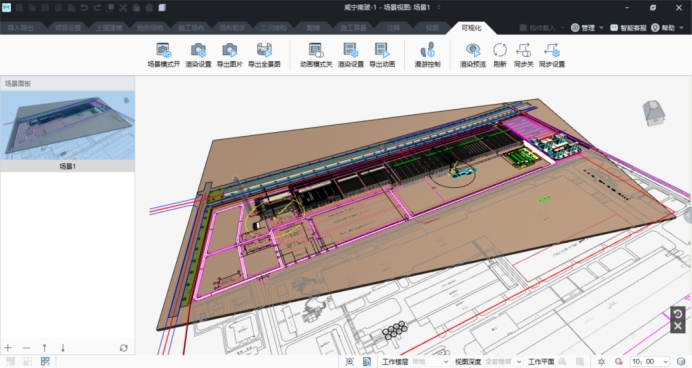Click the view cube navigation widget
The width and height of the screenshot is (692, 368).
pyautogui.click(x=654, y=113)
